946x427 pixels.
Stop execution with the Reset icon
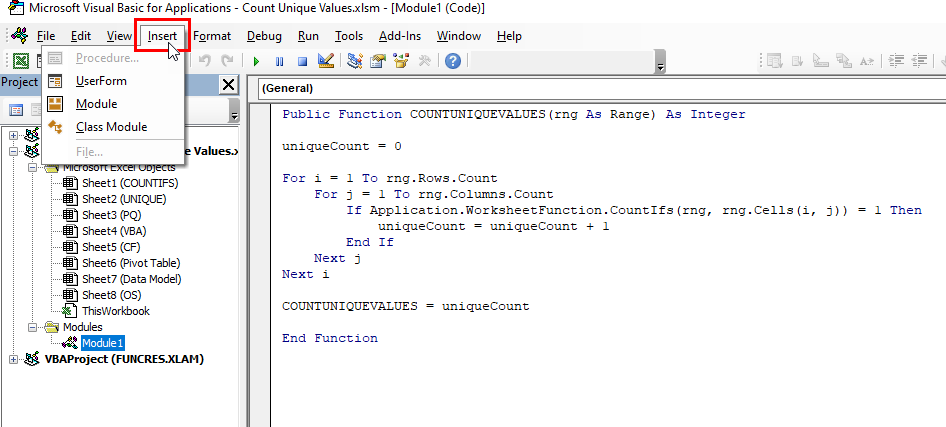pos(302,61)
